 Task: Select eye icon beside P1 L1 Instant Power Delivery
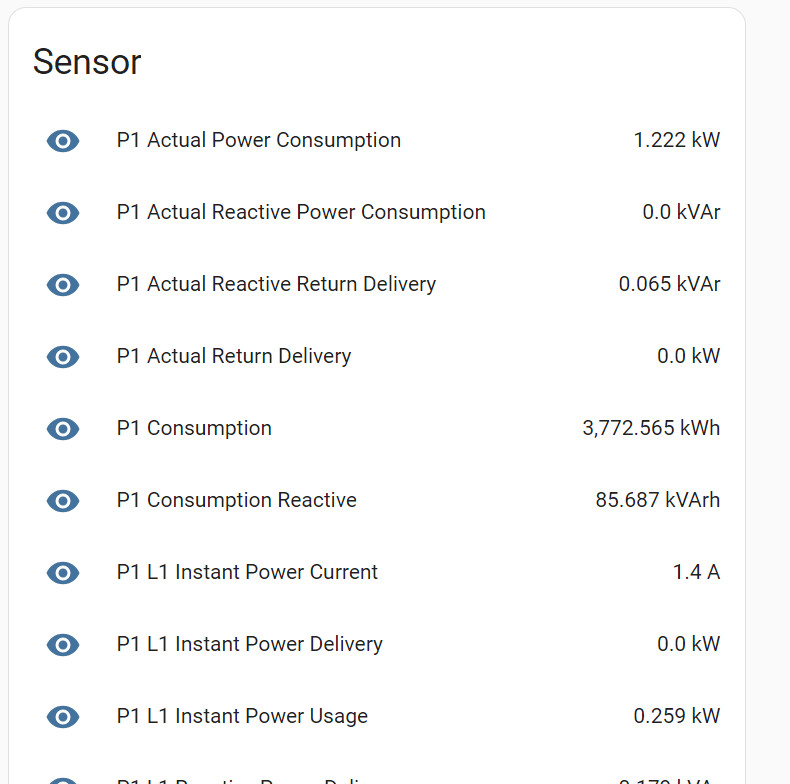tap(63, 645)
